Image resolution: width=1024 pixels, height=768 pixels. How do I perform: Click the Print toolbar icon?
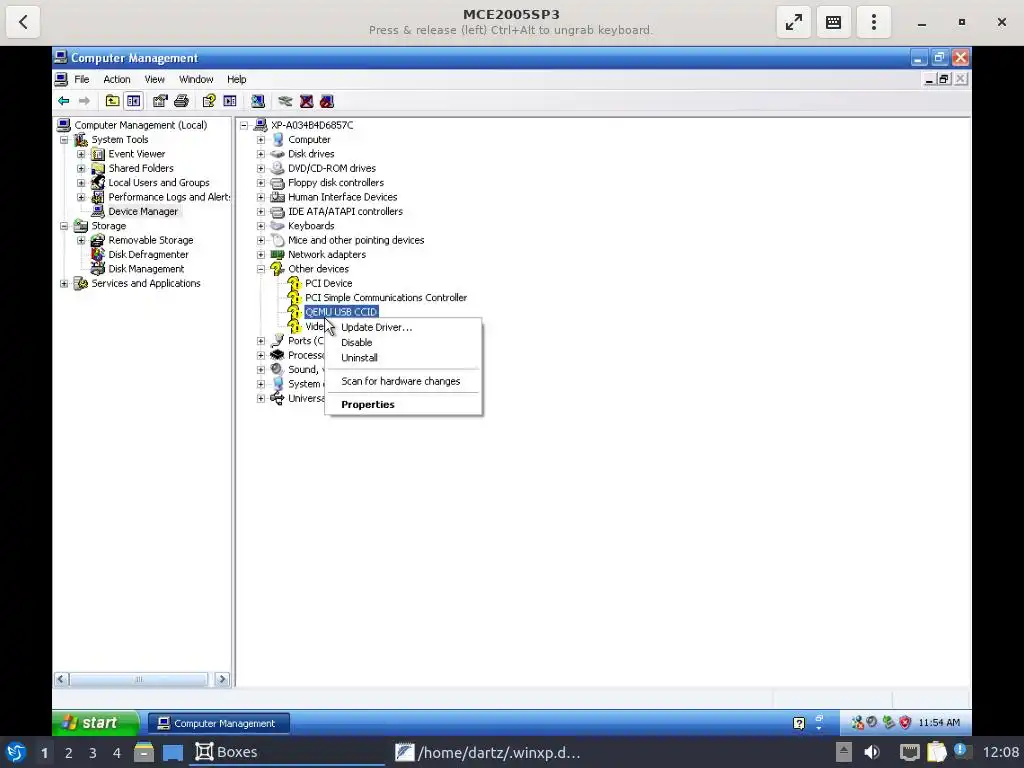(x=182, y=101)
